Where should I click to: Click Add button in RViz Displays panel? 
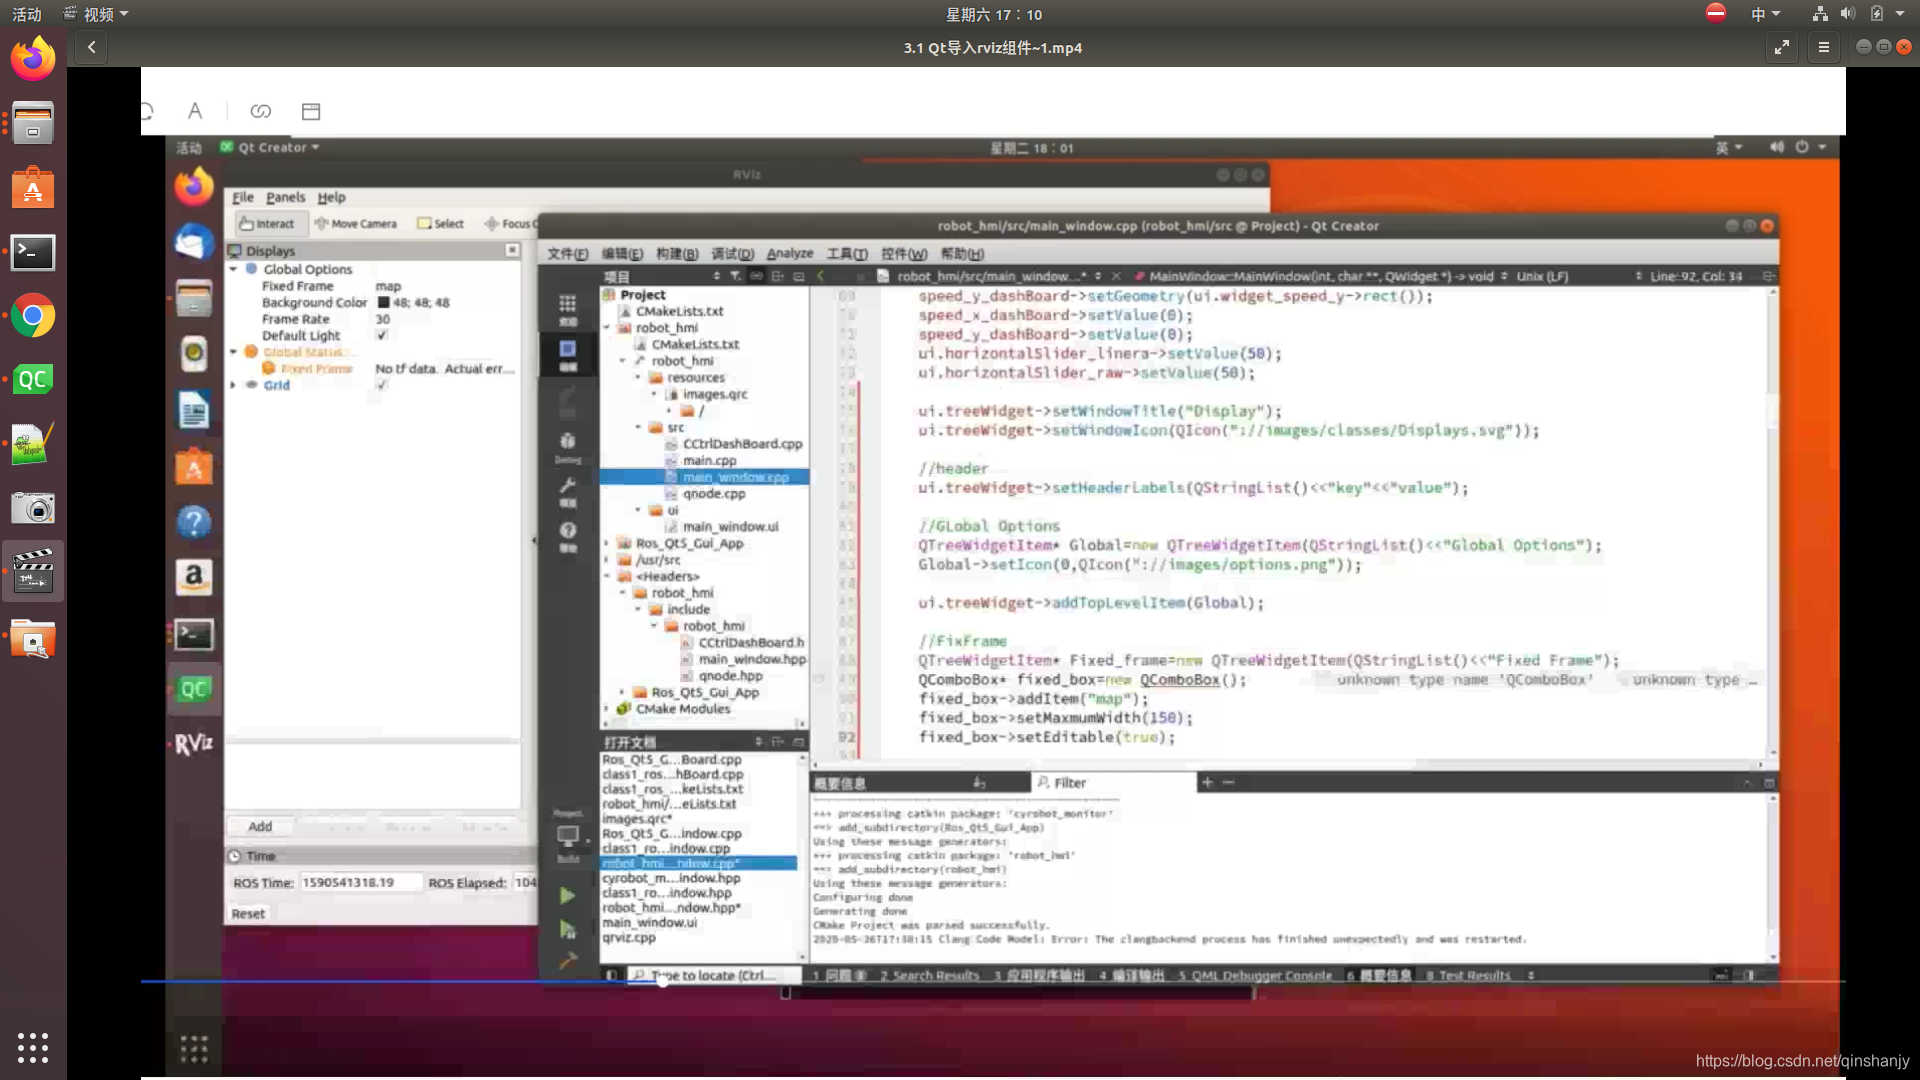pyautogui.click(x=260, y=825)
